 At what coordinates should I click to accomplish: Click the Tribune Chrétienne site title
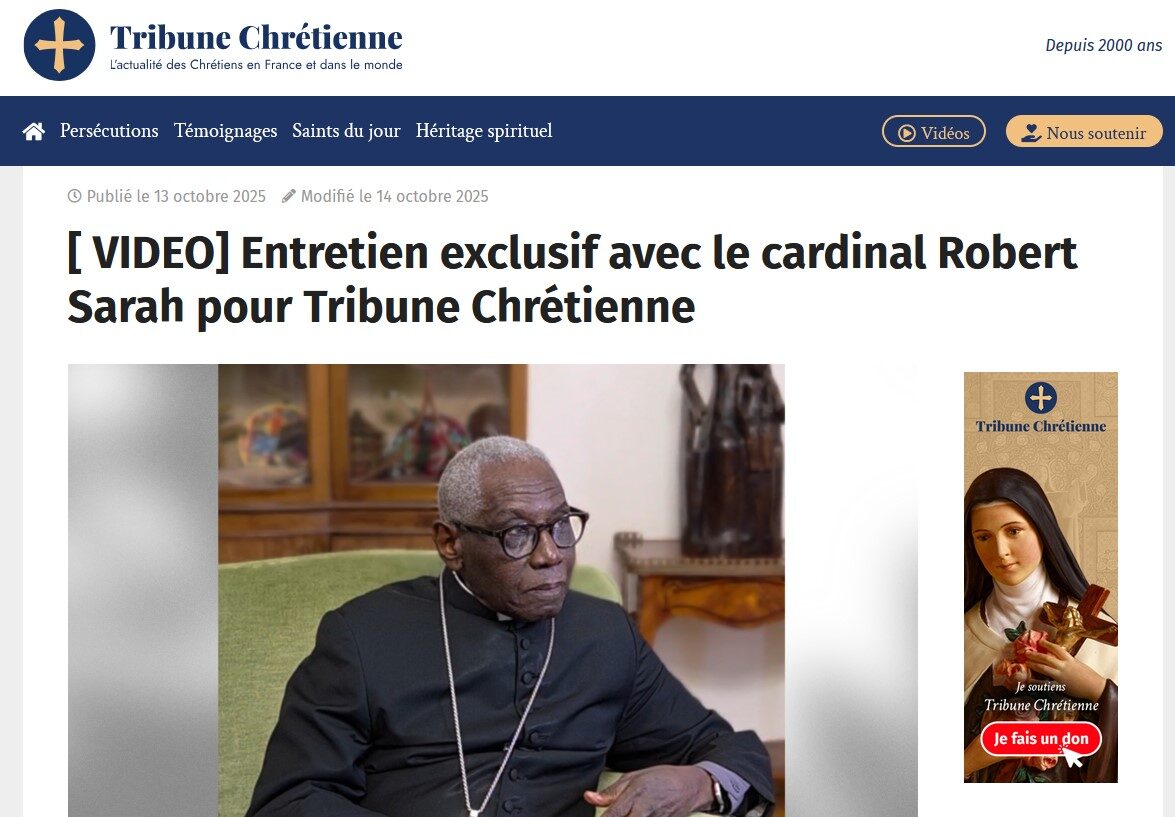click(256, 37)
